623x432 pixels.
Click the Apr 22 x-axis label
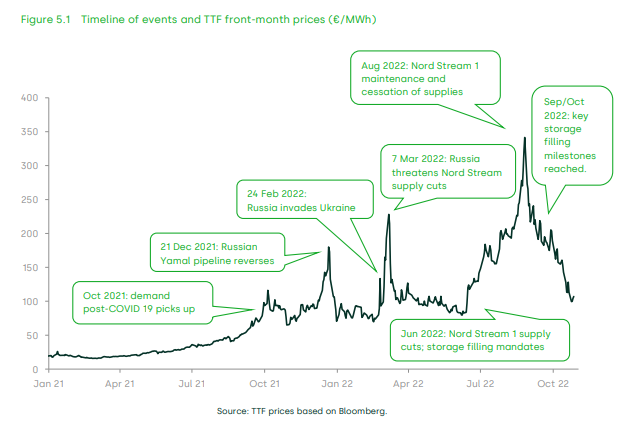coord(408,381)
